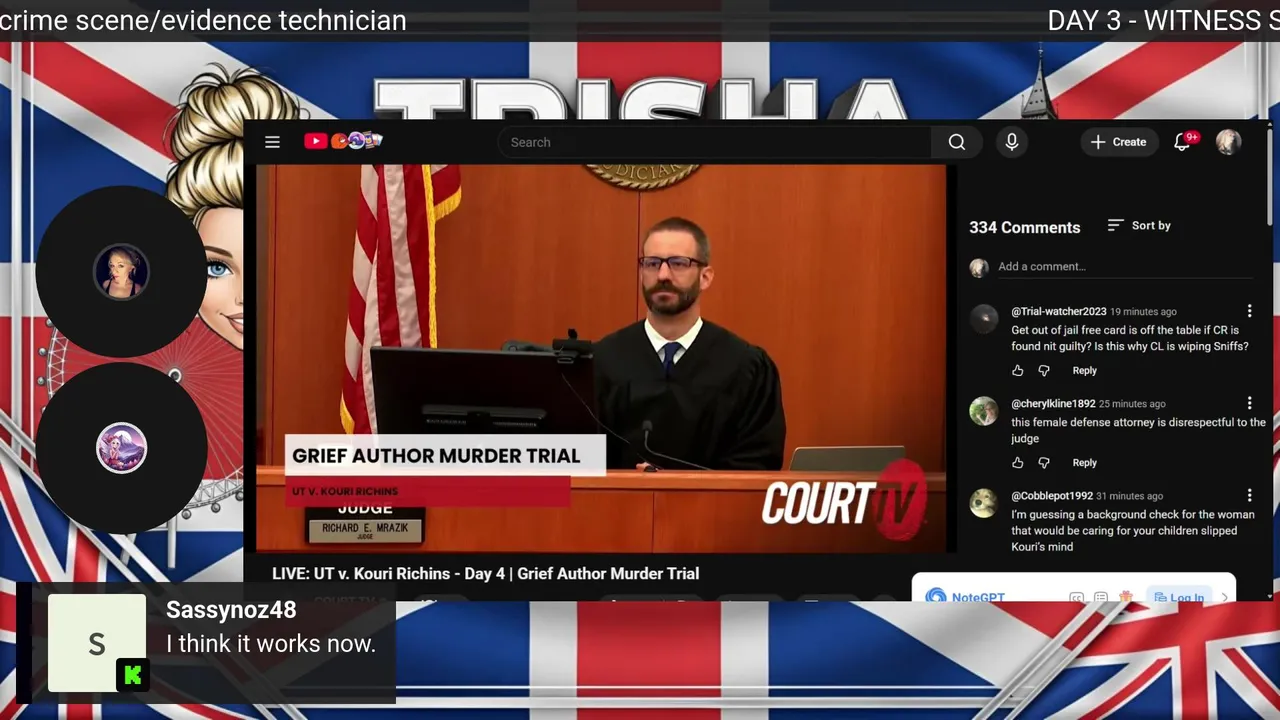Click the magnifying glass search button
Screen dimensions: 1280x720
(x=957, y=142)
